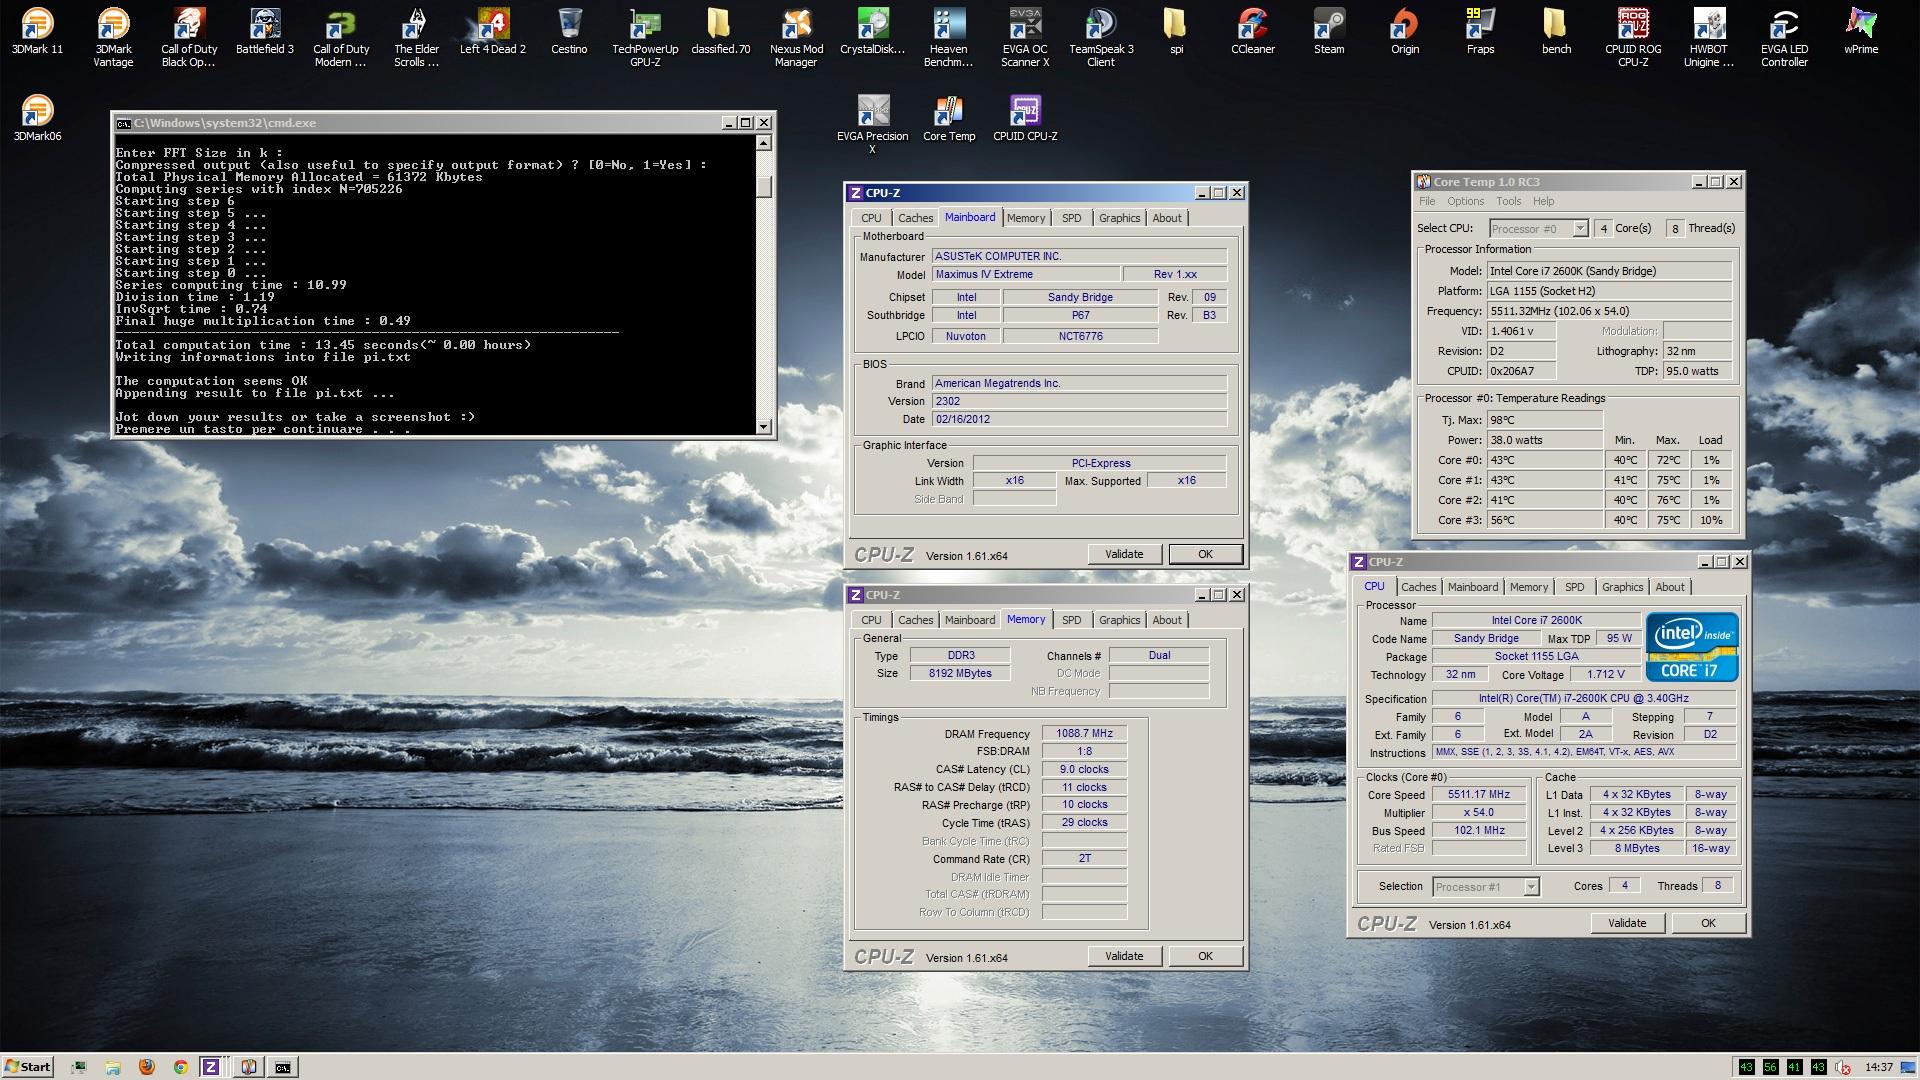Screen dimensions: 1920x1080
Task: Open the Help menu in Core Temp
Action: point(1543,201)
